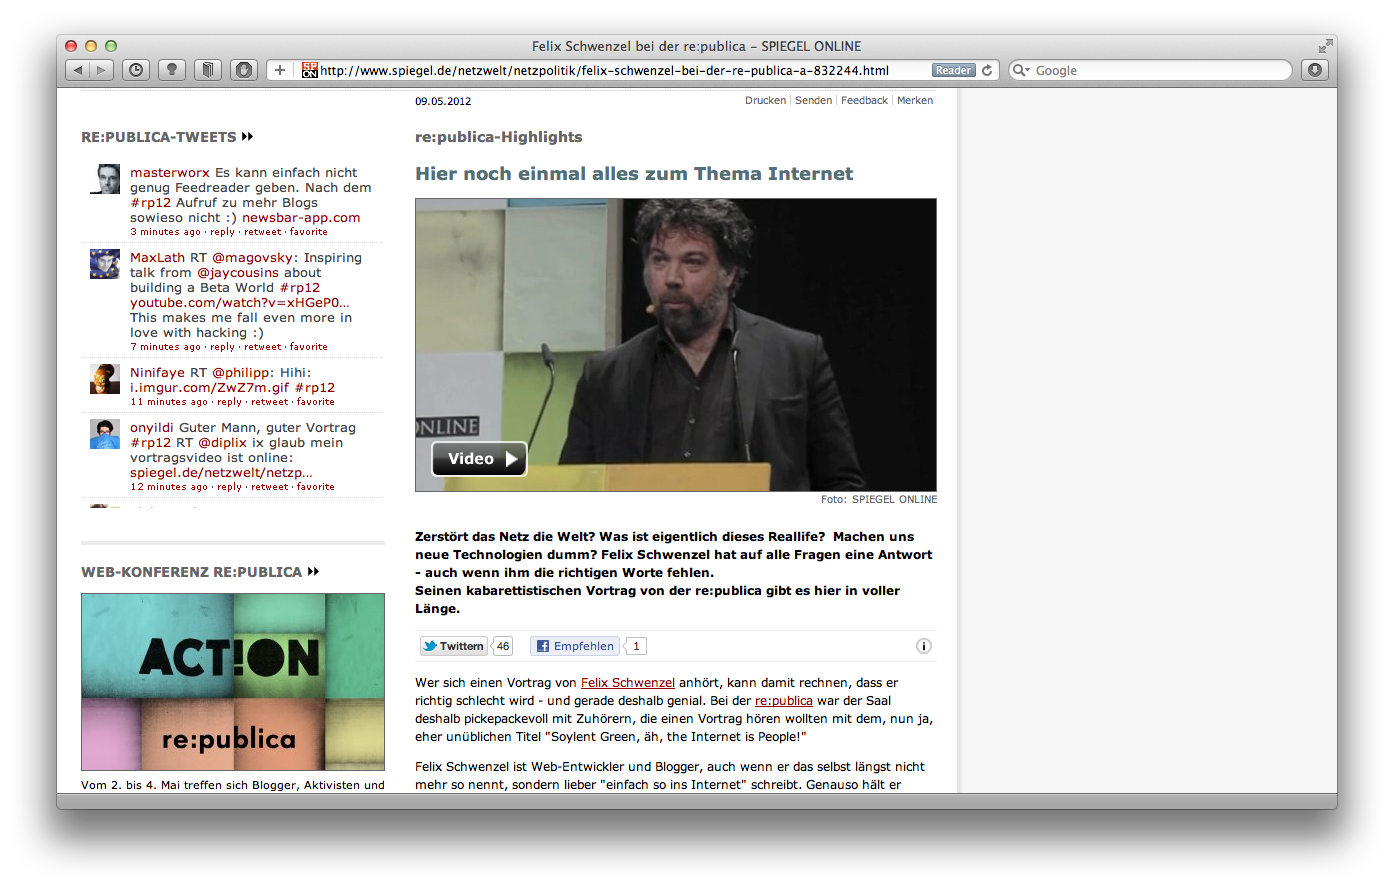Click the Drucken link

(765, 100)
